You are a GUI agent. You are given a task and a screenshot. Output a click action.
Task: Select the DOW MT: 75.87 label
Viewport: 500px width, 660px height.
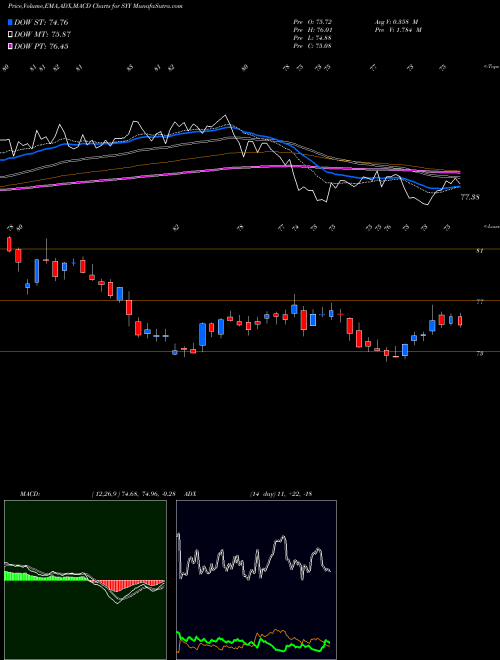pyautogui.click(x=42, y=35)
